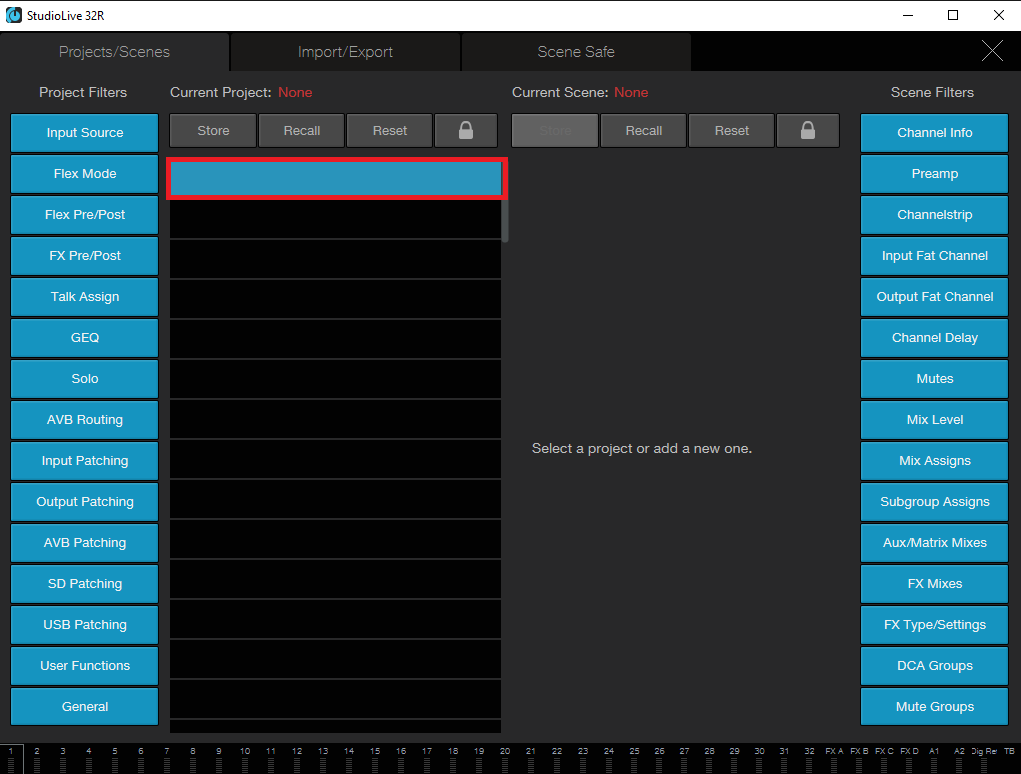Toggle the project lock icon
This screenshot has height=774, width=1021.
point(466,131)
